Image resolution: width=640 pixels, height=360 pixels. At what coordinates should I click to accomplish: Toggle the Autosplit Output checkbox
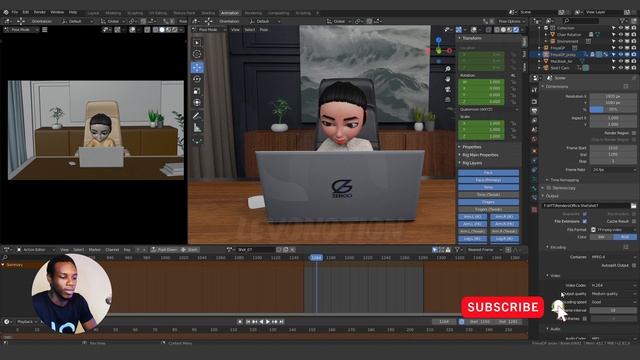[634, 265]
